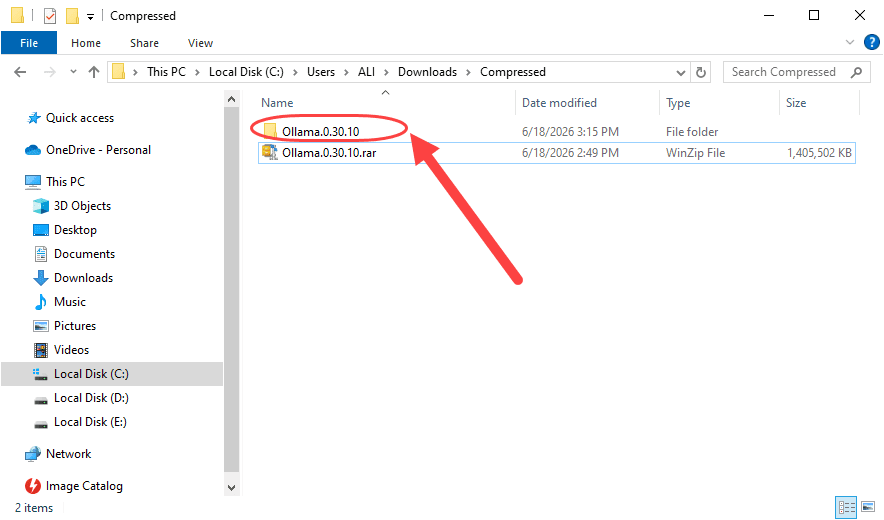Viewport: 884px width, 520px height.
Task: Go forward with the Forward arrow
Action: pyautogui.click(x=50, y=72)
